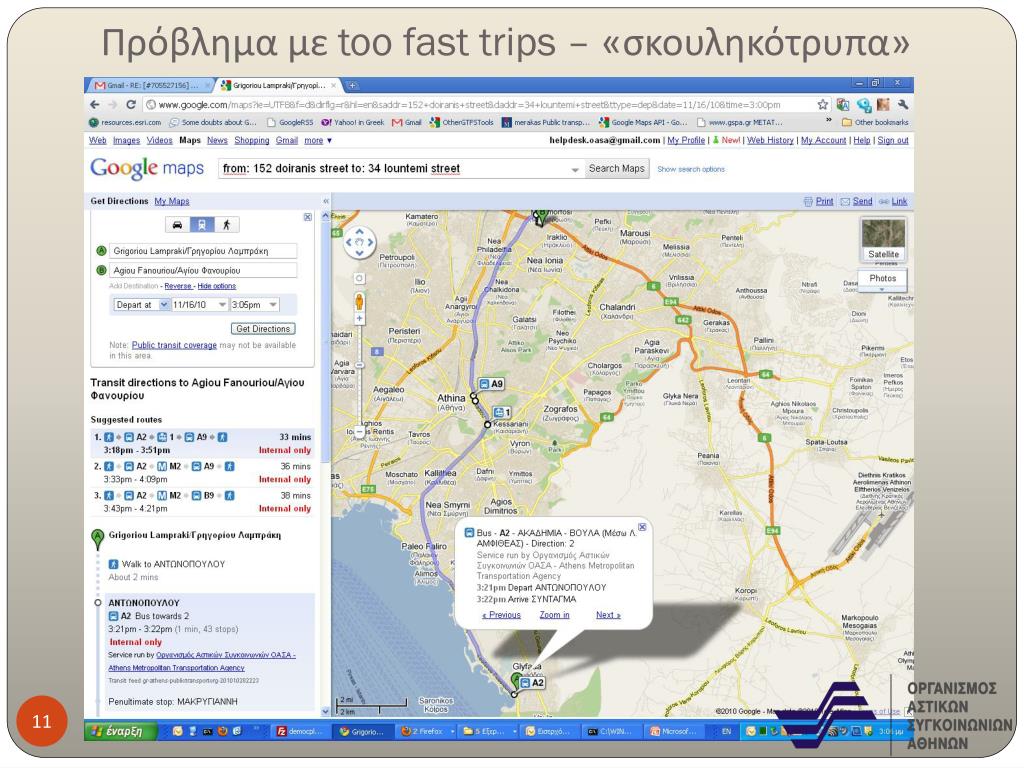
Task: Open the resources.esri.com bookmark
Action: coord(125,122)
